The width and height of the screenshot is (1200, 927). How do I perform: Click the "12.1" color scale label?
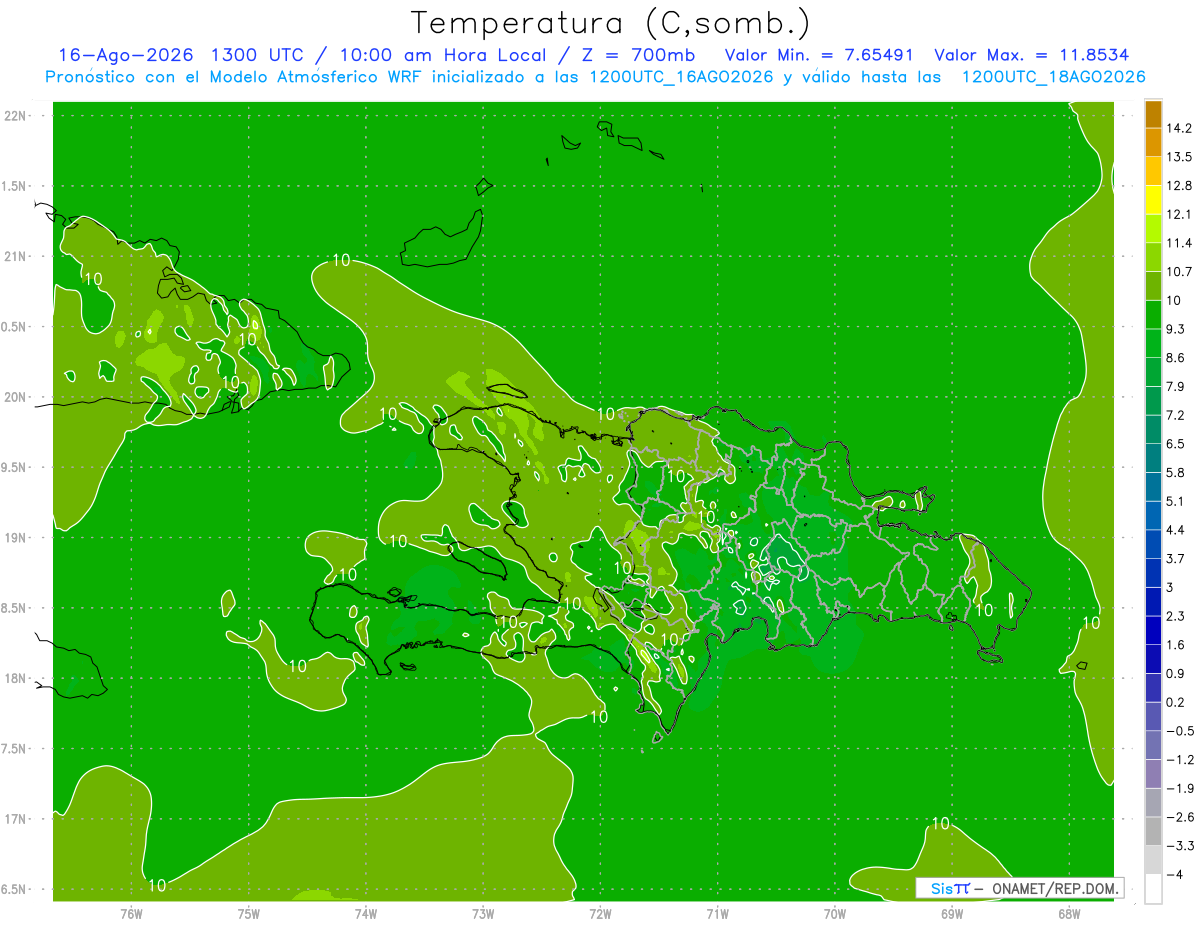1179,214
